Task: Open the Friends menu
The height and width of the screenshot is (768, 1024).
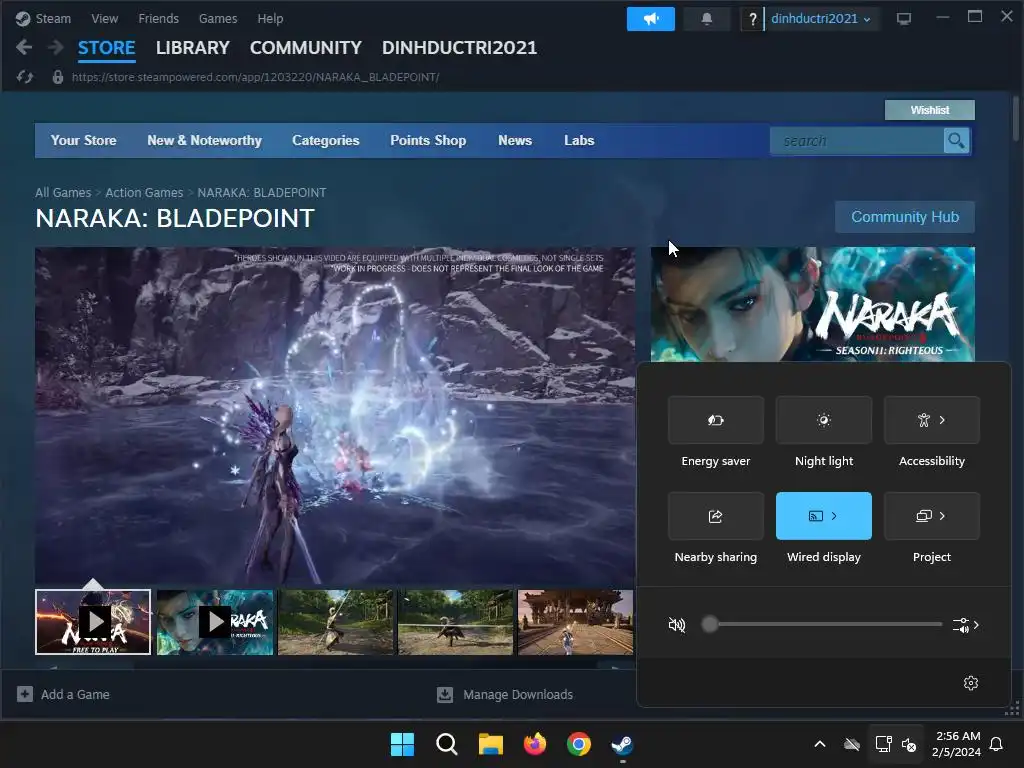Action: tap(159, 19)
